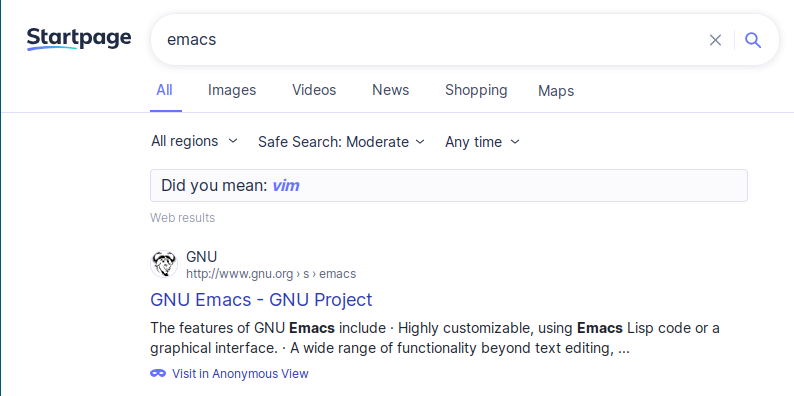The image size is (794, 396).
Task: Open the Maps tab
Action: click(x=556, y=91)
